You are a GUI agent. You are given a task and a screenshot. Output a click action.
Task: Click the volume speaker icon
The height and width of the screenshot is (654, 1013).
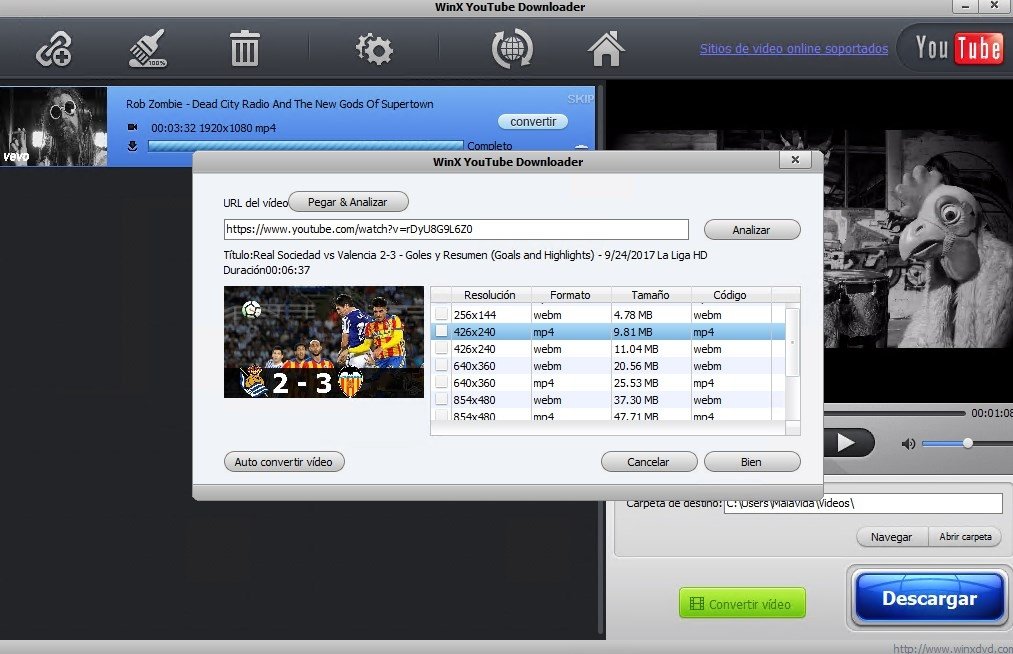908,443
